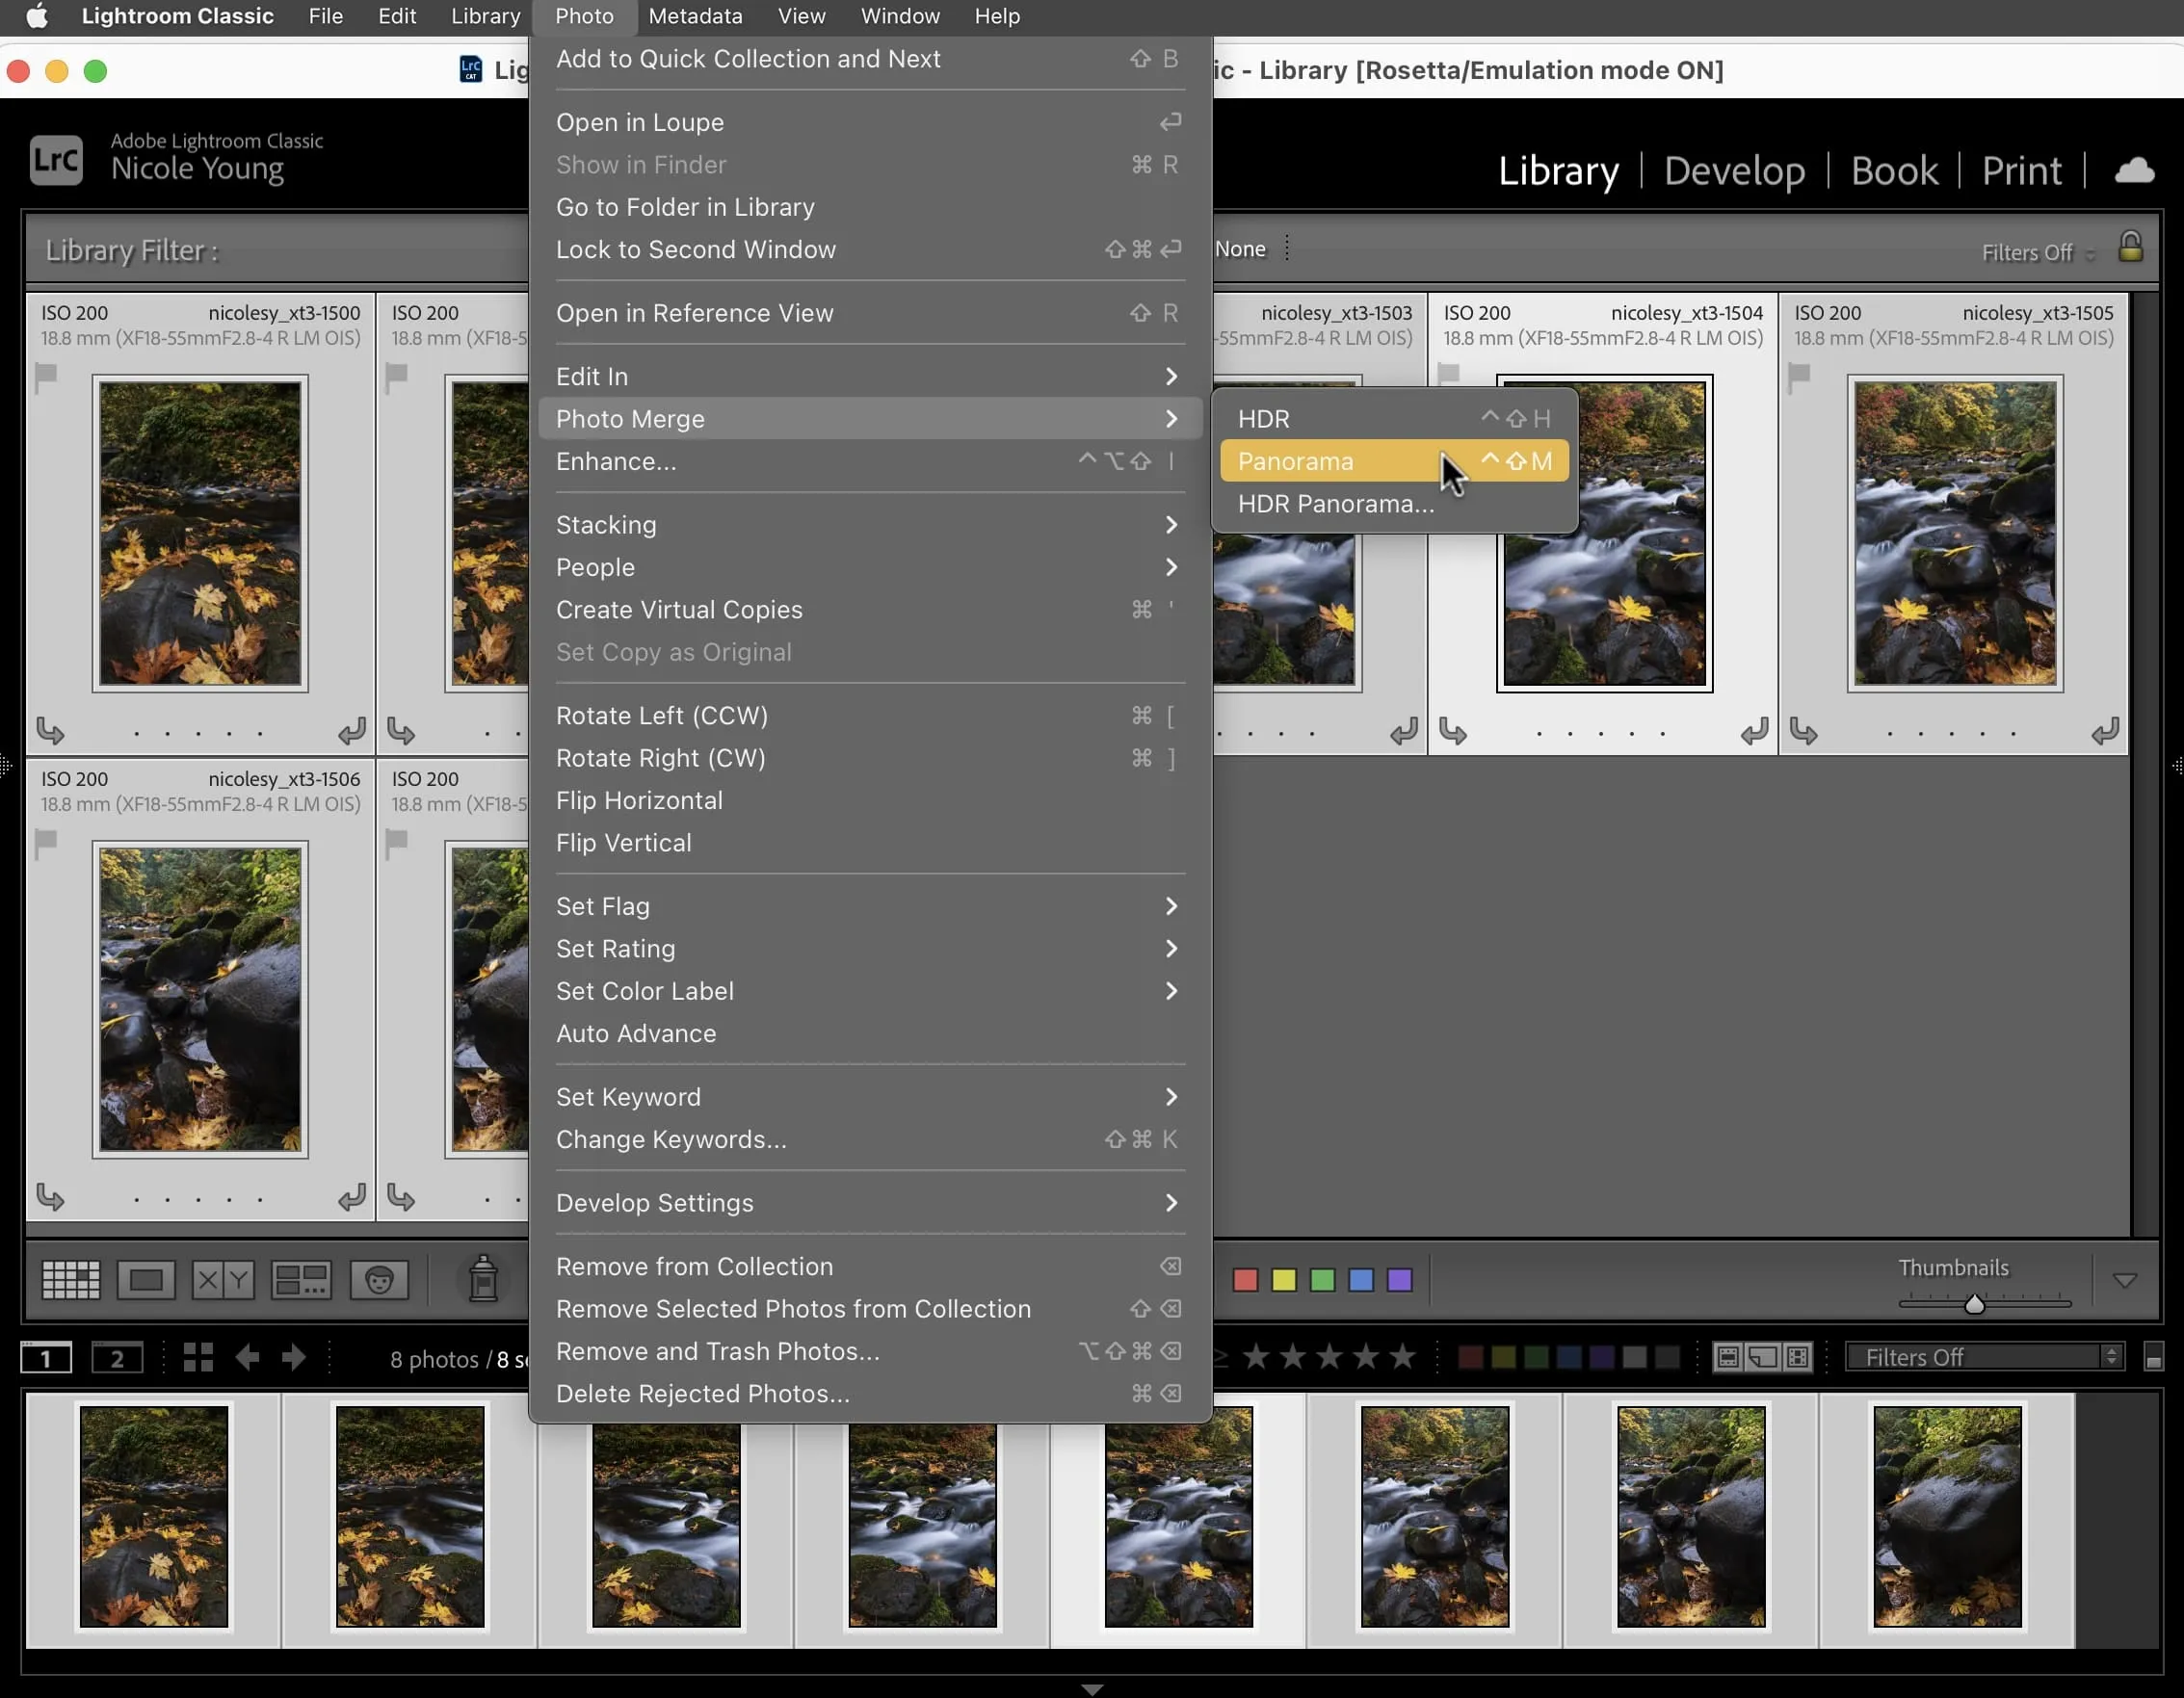Choose HDR Panorama... option

pyautogui.click(x=1394, y=504)
